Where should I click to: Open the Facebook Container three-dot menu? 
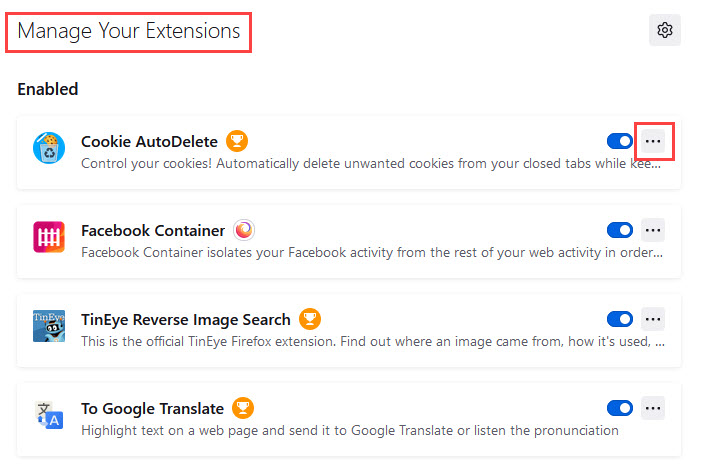(653, 231)
